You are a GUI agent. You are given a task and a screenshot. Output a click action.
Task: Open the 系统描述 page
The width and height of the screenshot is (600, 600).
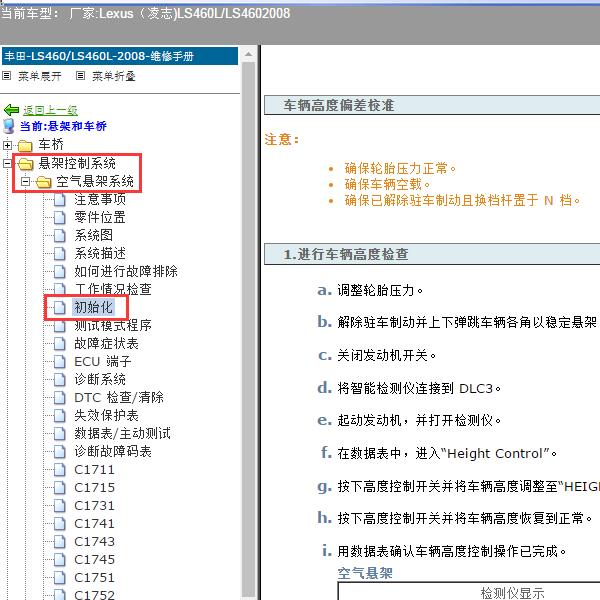tap(100, 253)
